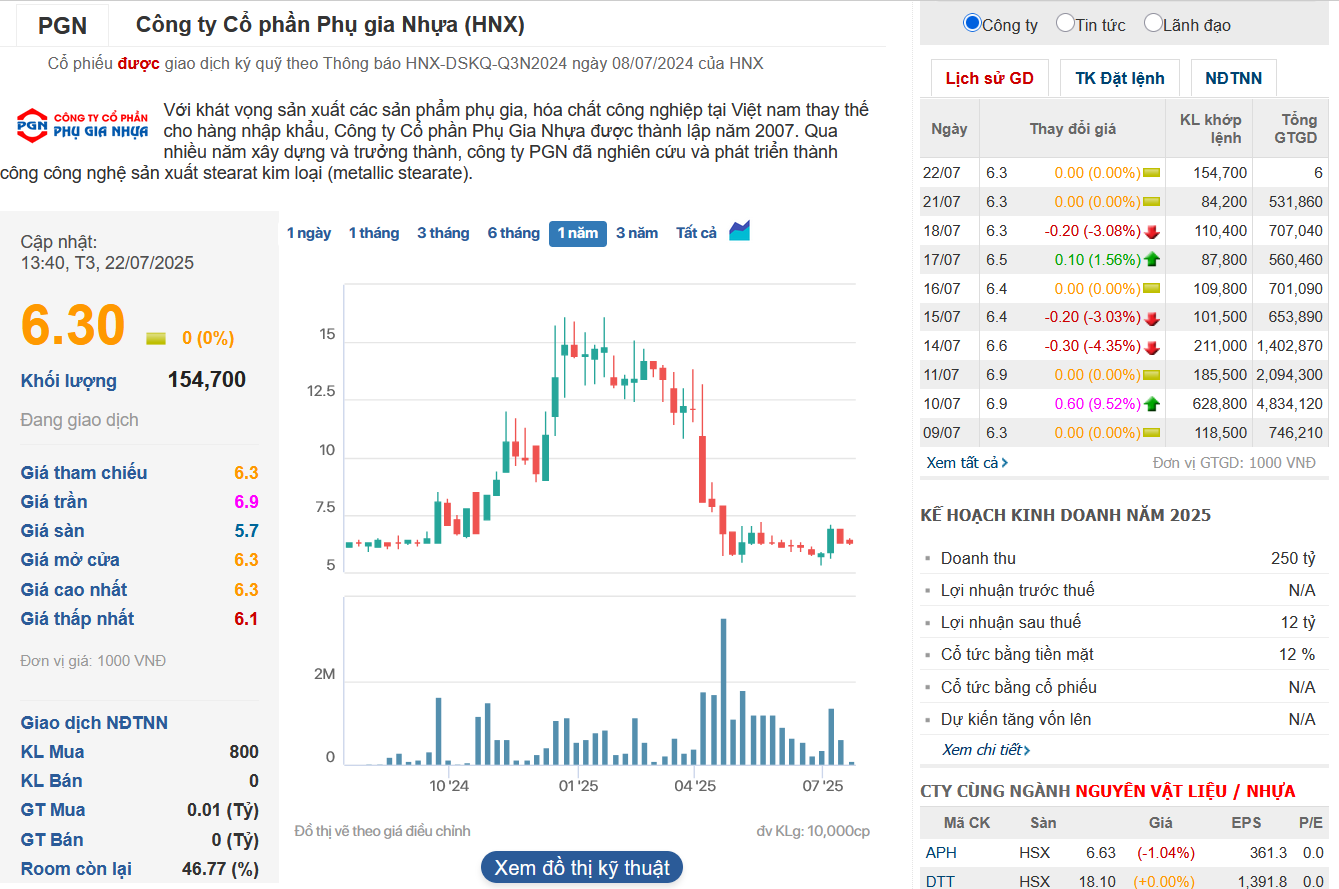The height and width of the screenshot is (889, 1339).
Task: Set the chart range to 6 tháng
Action: pyautogui.click(x=514, y=233)
